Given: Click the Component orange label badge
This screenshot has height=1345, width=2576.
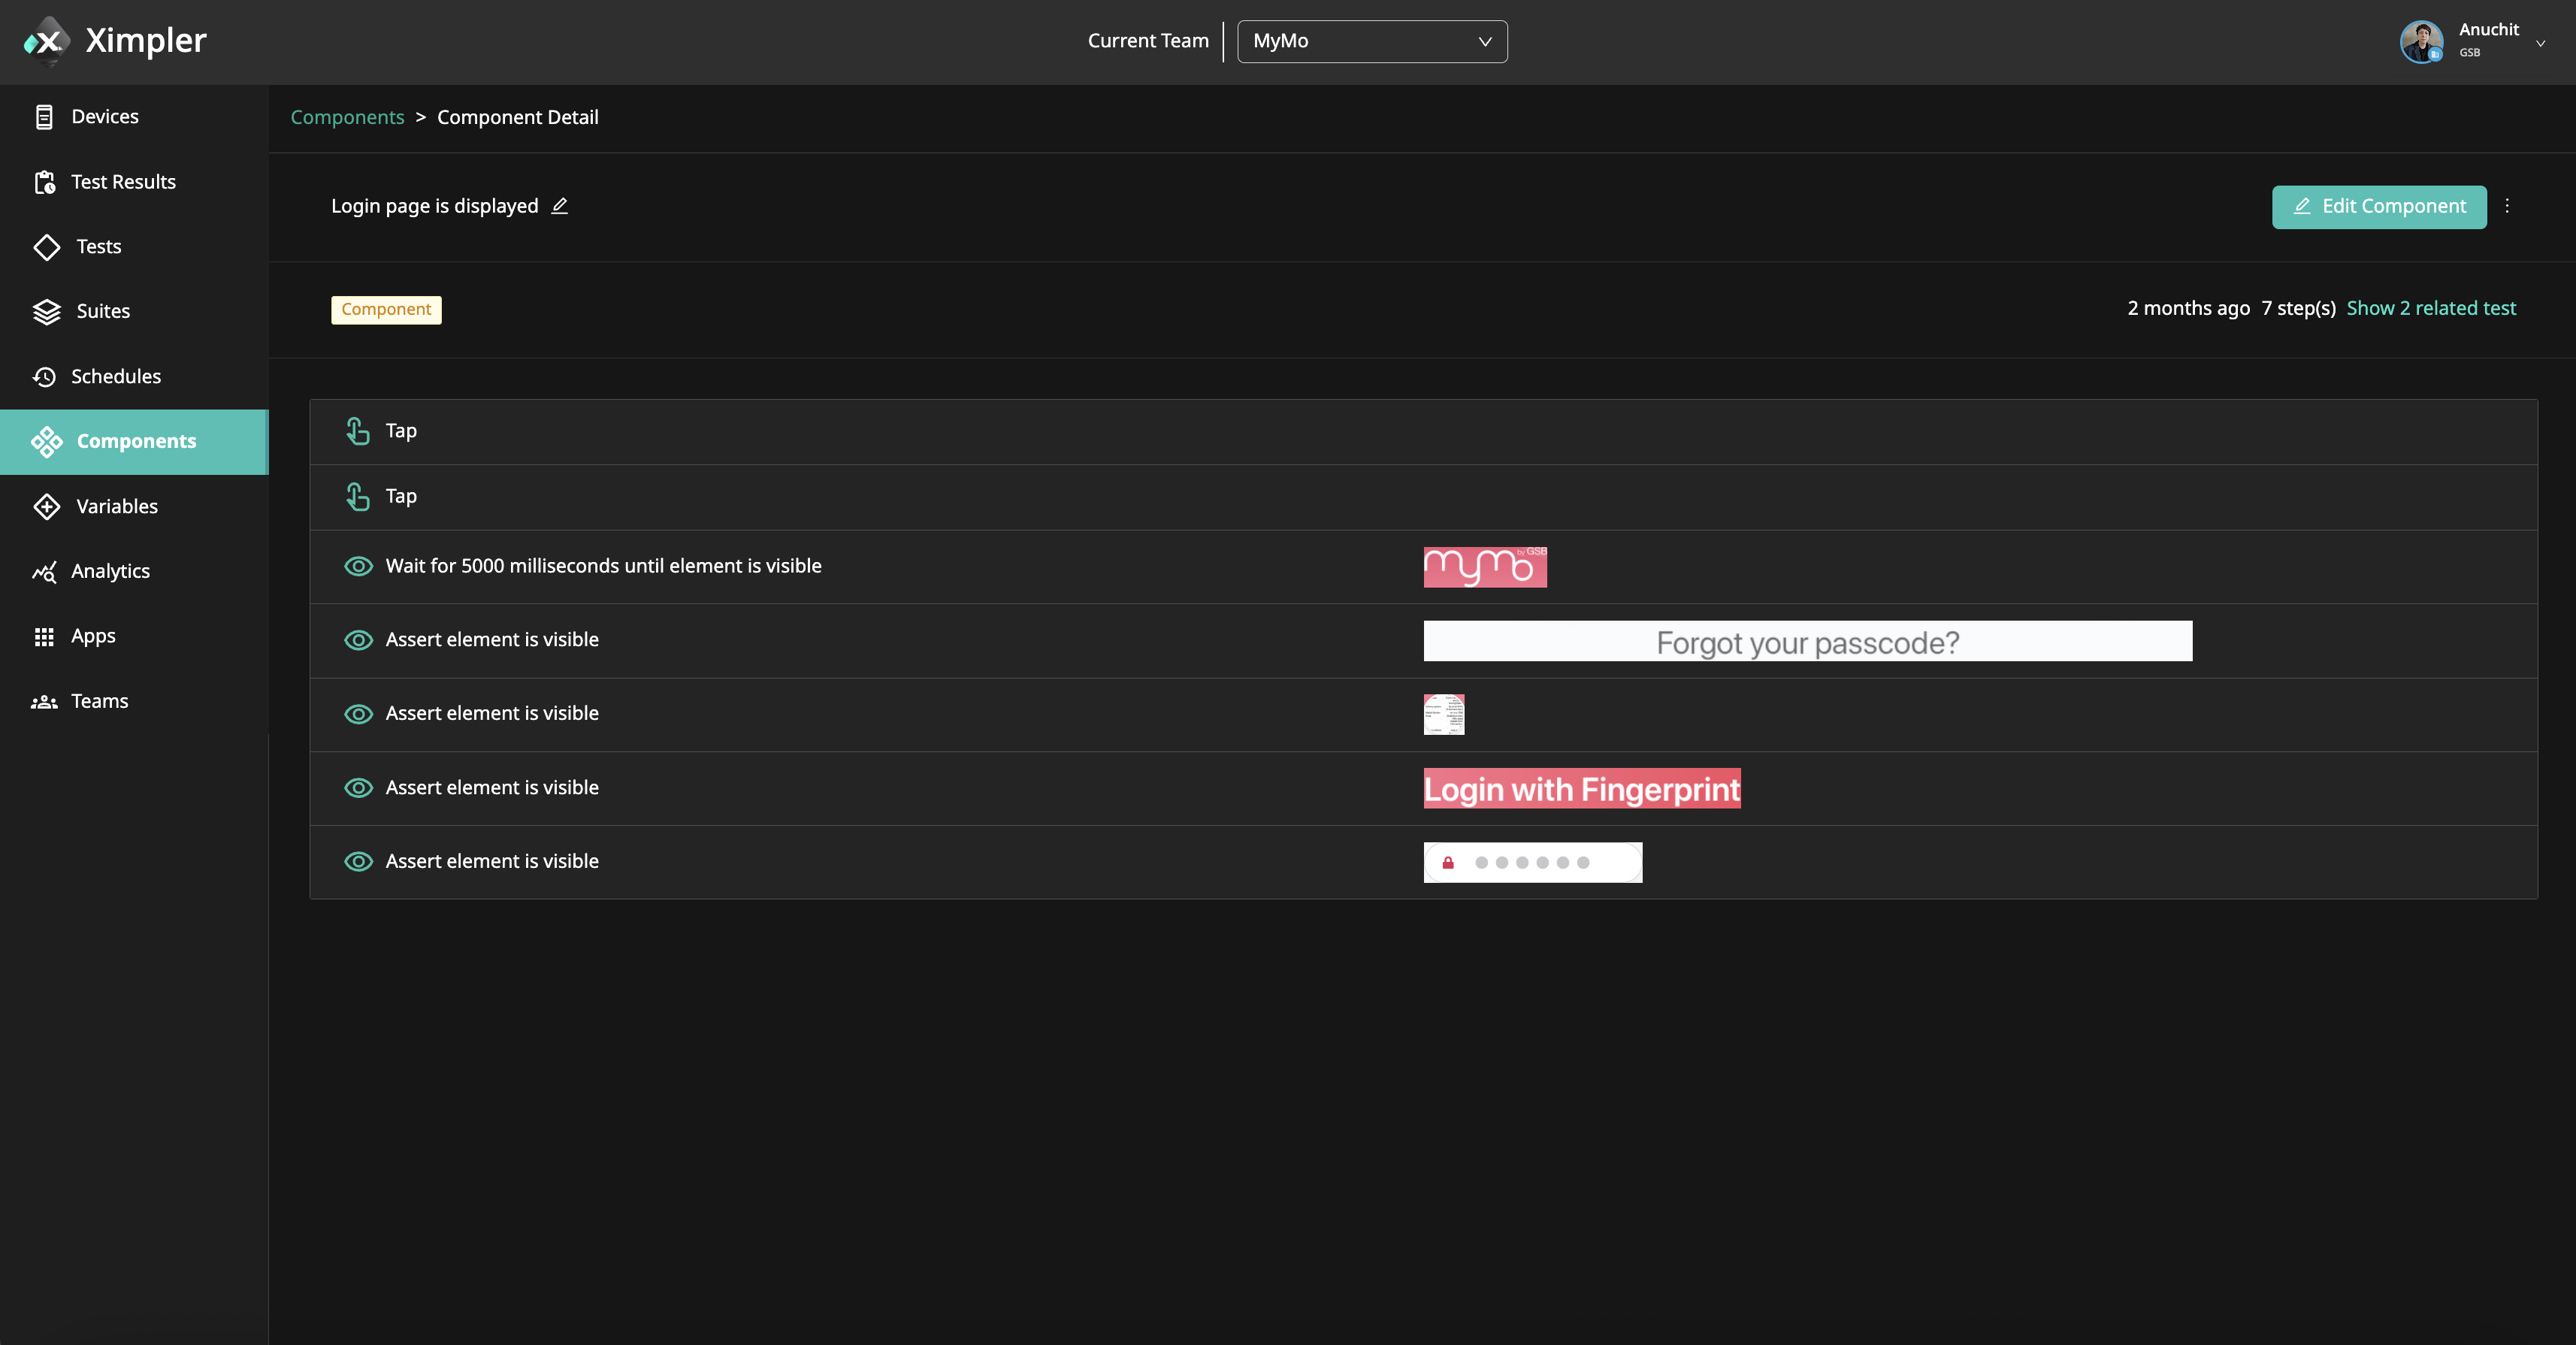Looking at the screenshot, I should pos(386,310).
